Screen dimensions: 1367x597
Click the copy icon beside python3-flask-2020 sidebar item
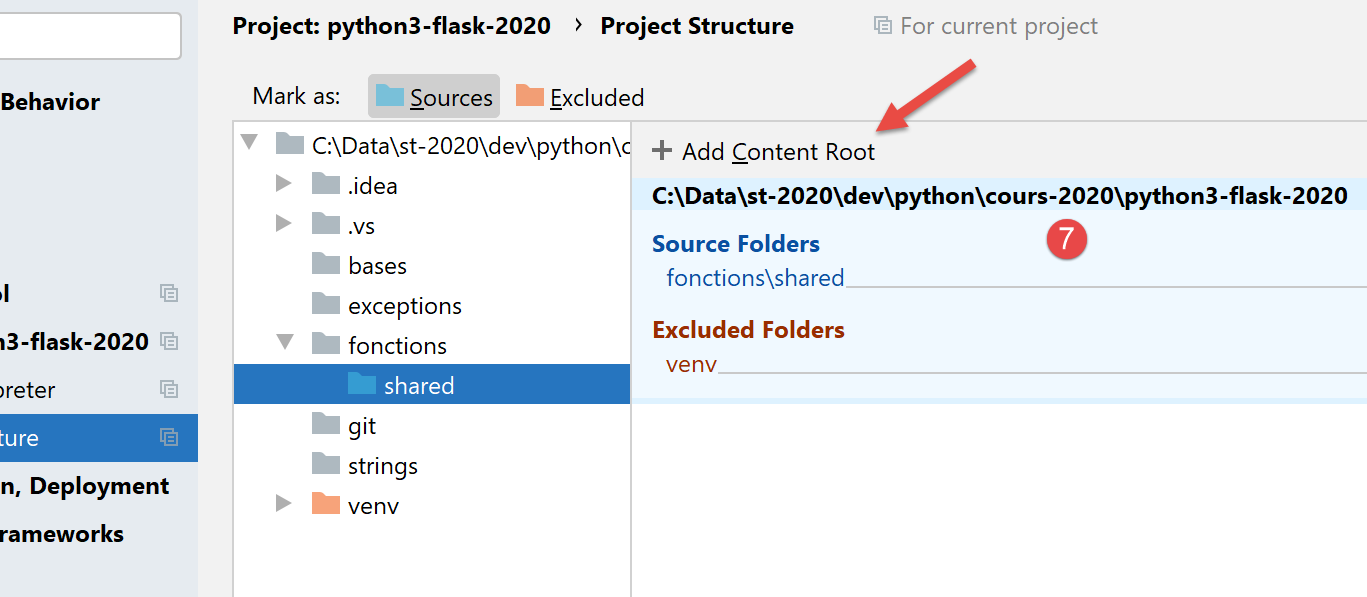coord(169,341)
